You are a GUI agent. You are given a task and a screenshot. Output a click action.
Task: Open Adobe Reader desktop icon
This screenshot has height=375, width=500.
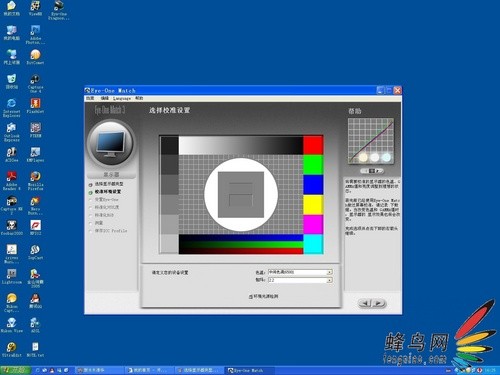[12, 180]
